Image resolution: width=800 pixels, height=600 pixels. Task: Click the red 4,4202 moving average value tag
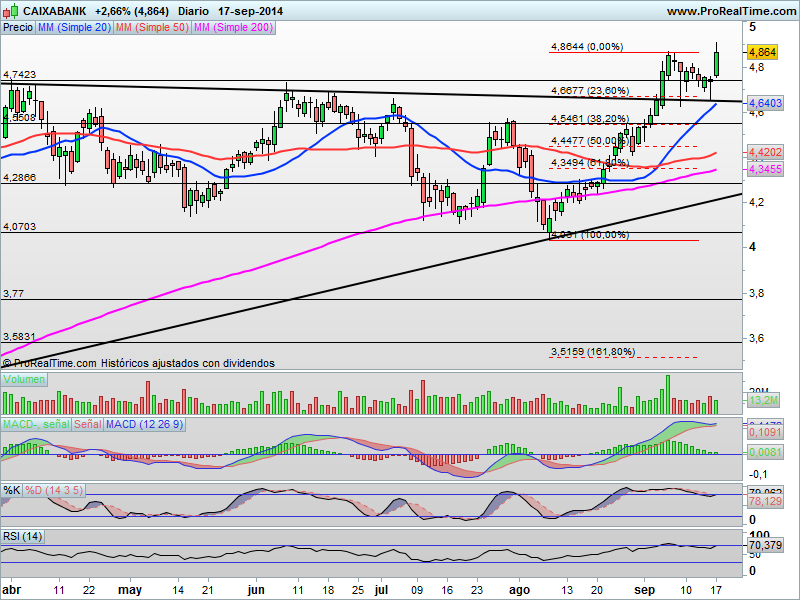765,152
